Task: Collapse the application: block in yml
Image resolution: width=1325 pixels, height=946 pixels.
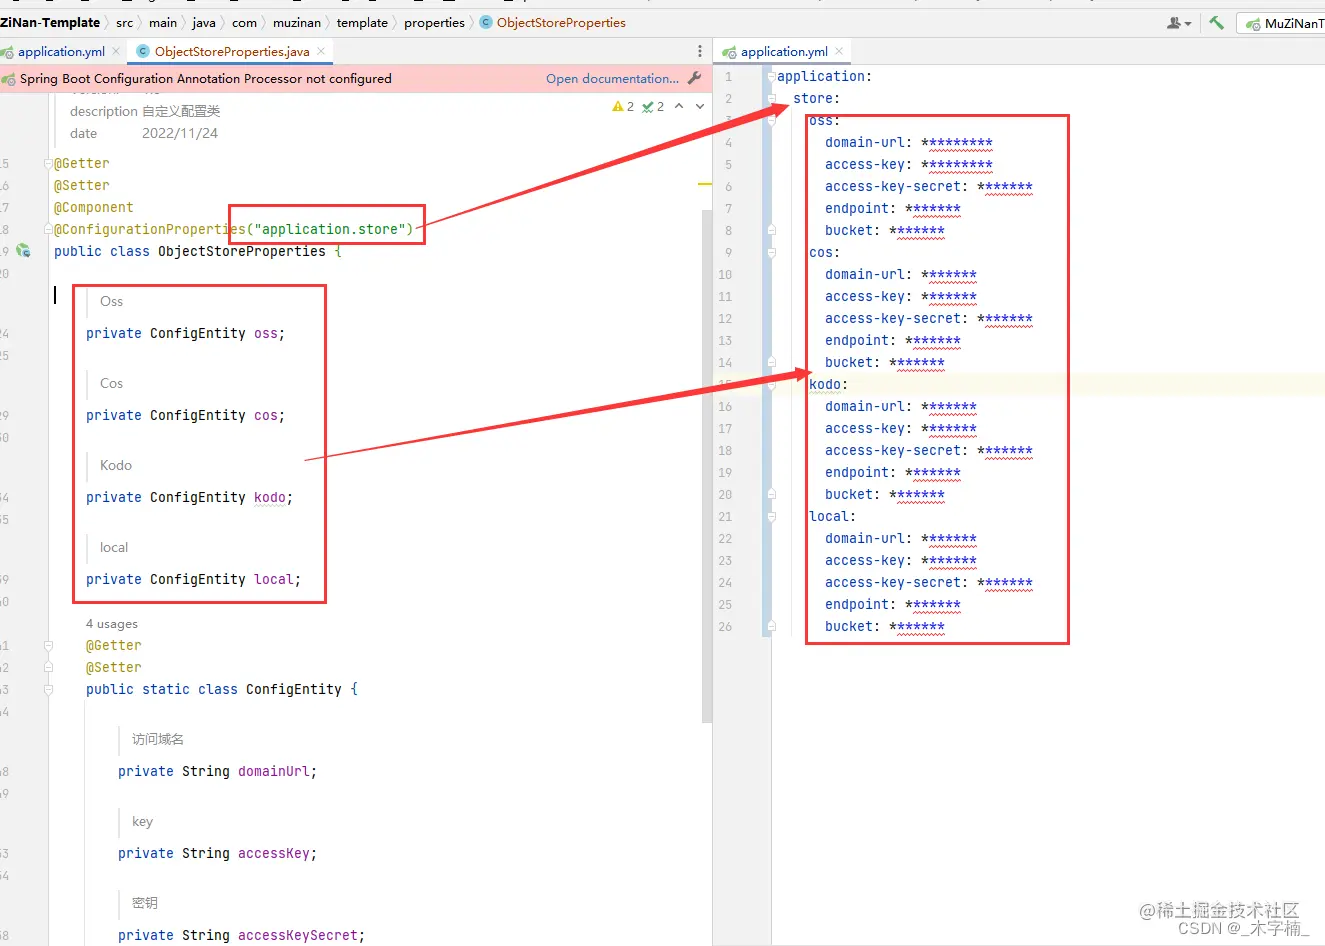Action: (x=771, y=76)
